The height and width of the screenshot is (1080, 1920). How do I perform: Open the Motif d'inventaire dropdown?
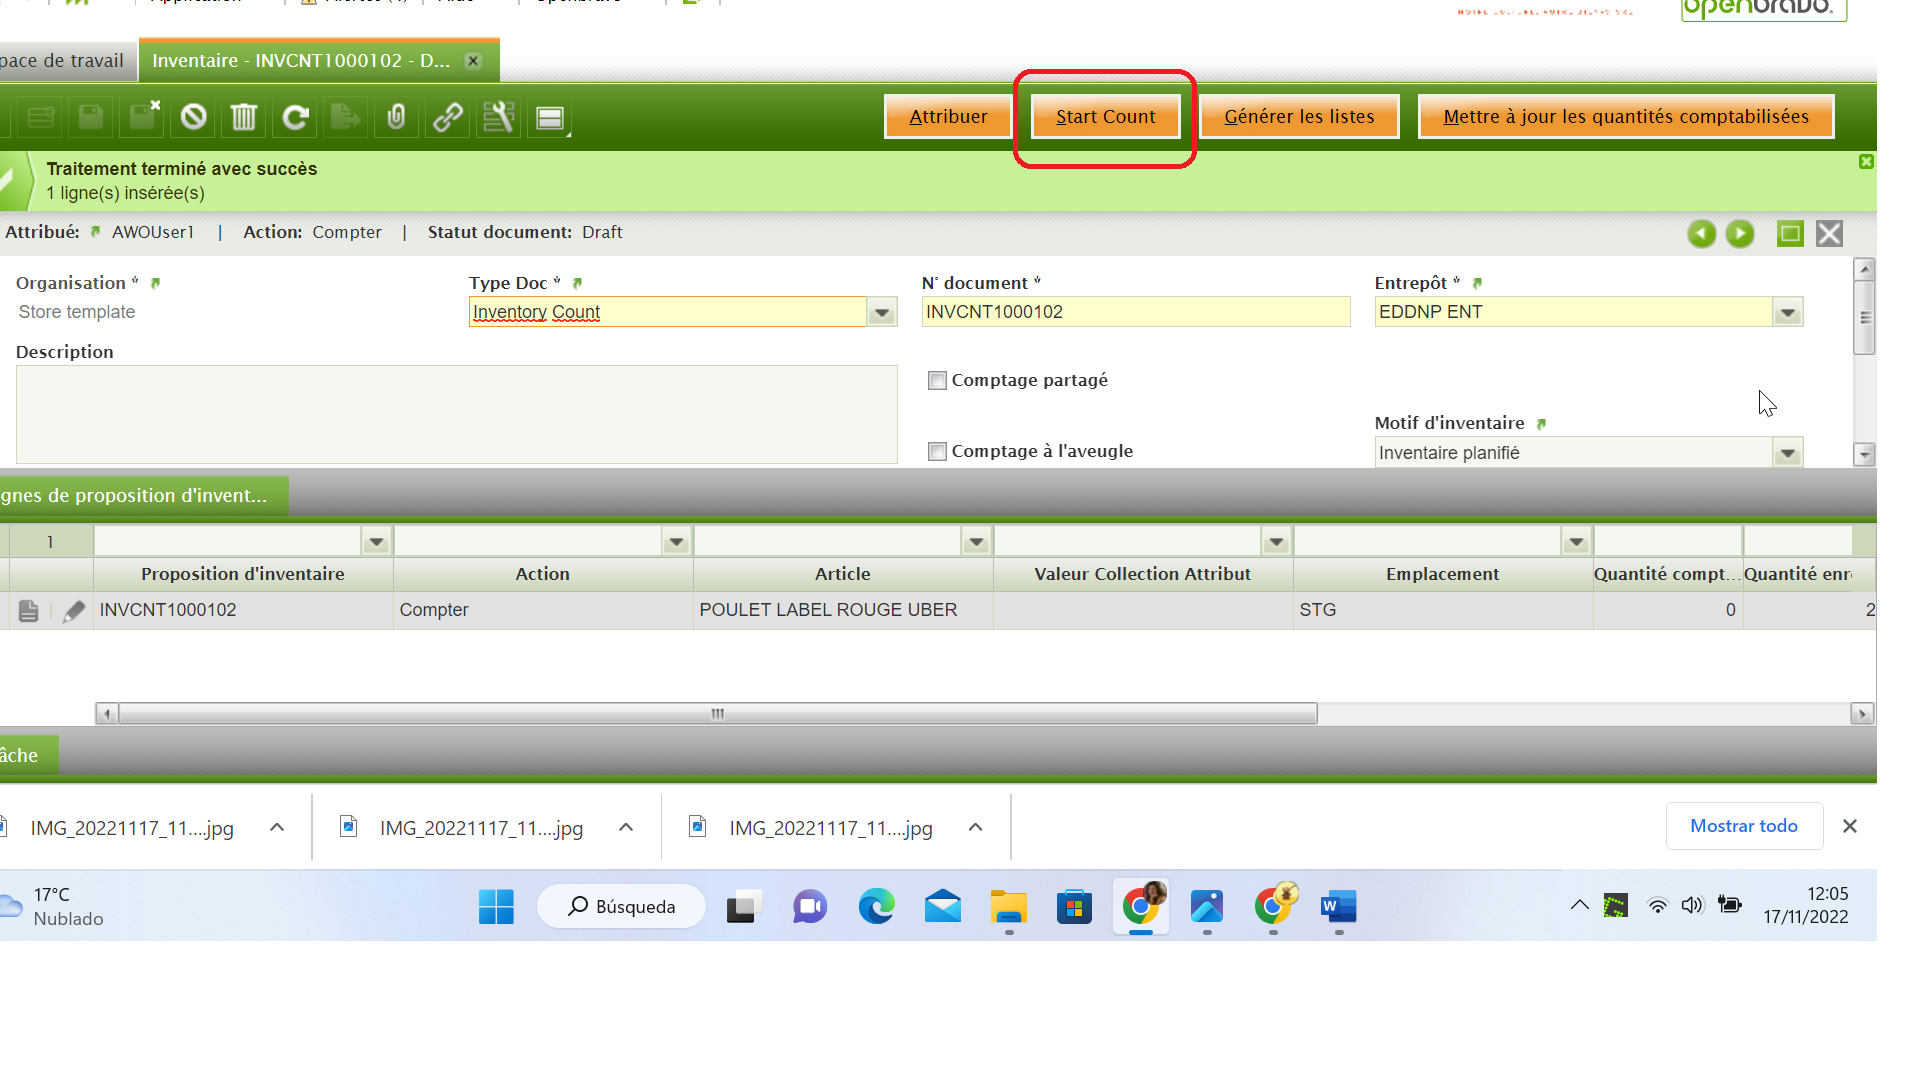[1787, 454]
